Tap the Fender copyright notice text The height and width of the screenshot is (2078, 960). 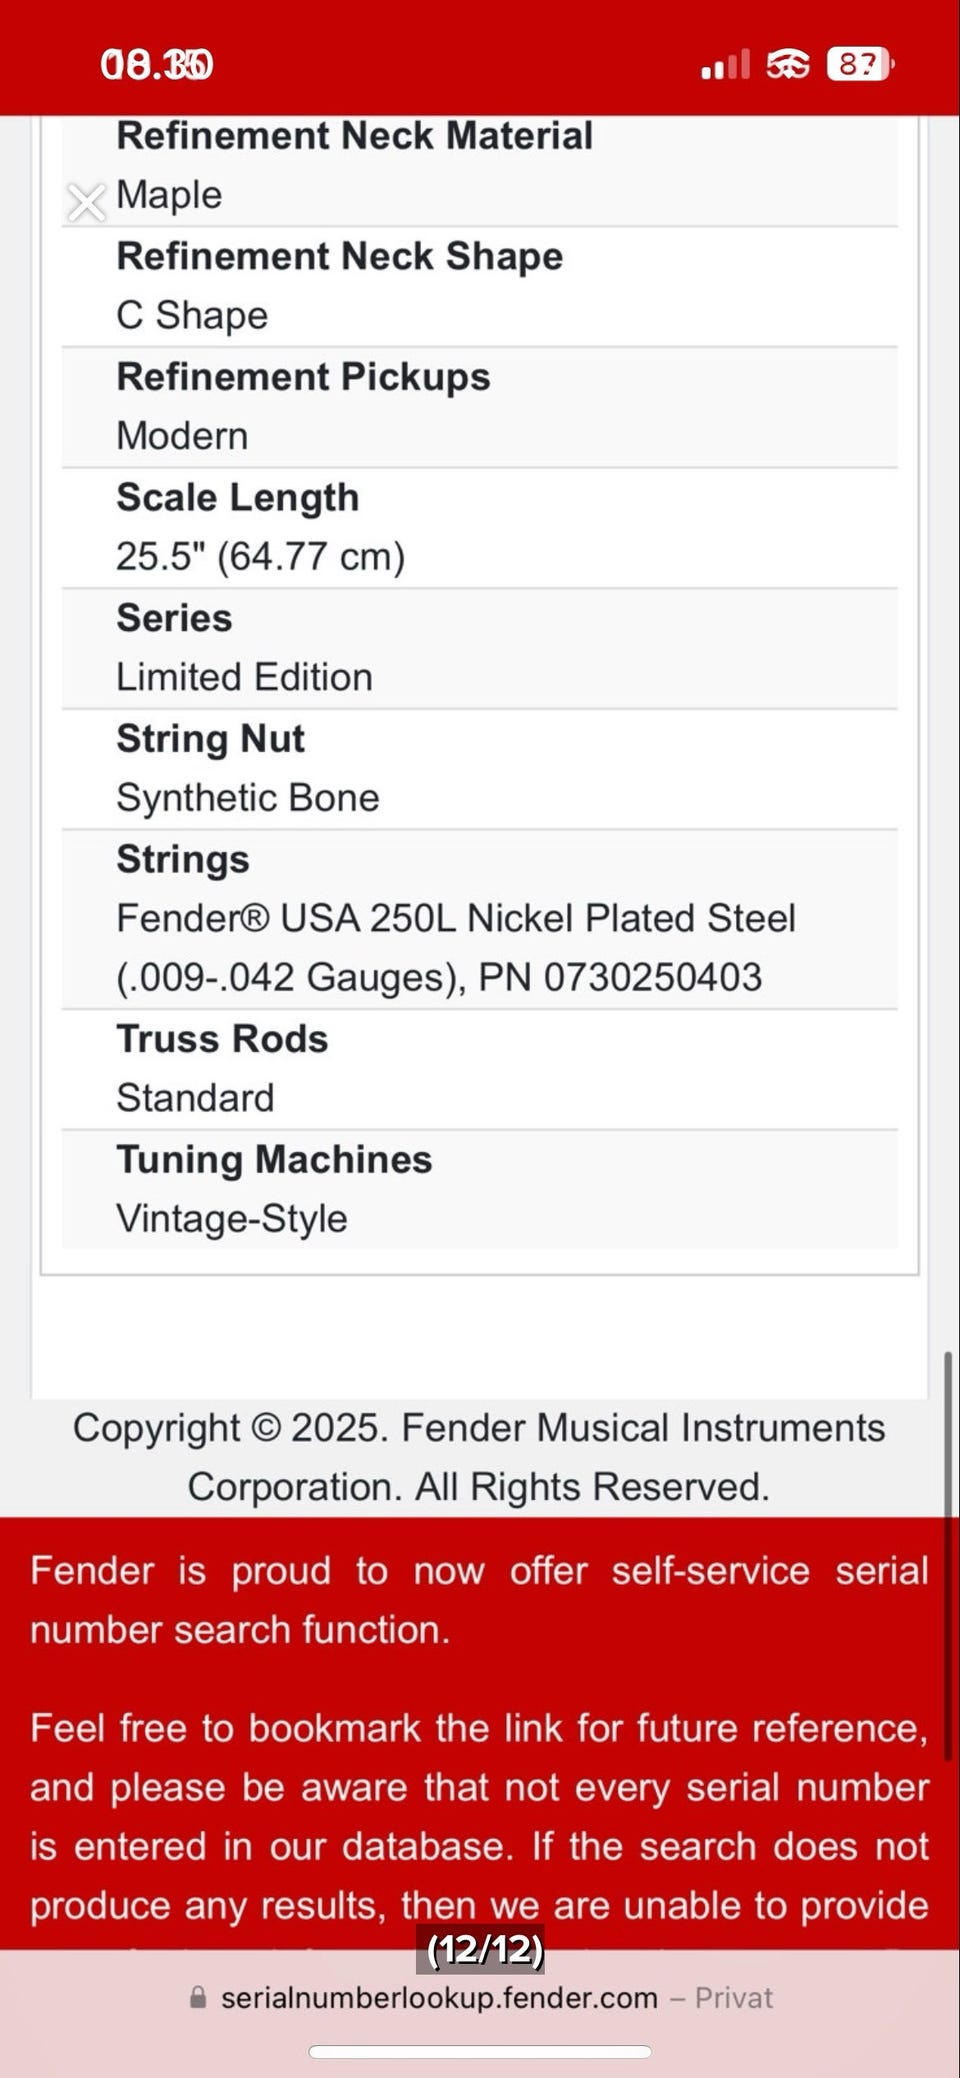(x=479, y=1457)
